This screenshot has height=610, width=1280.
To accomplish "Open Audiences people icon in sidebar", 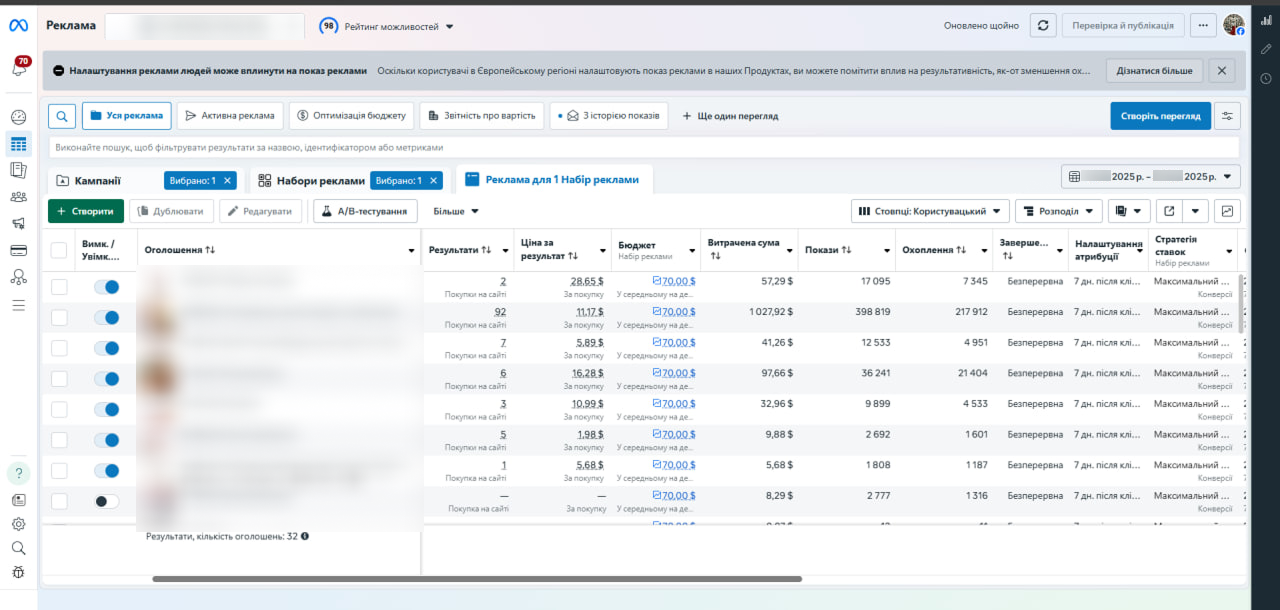I will (x=18, y=197).
